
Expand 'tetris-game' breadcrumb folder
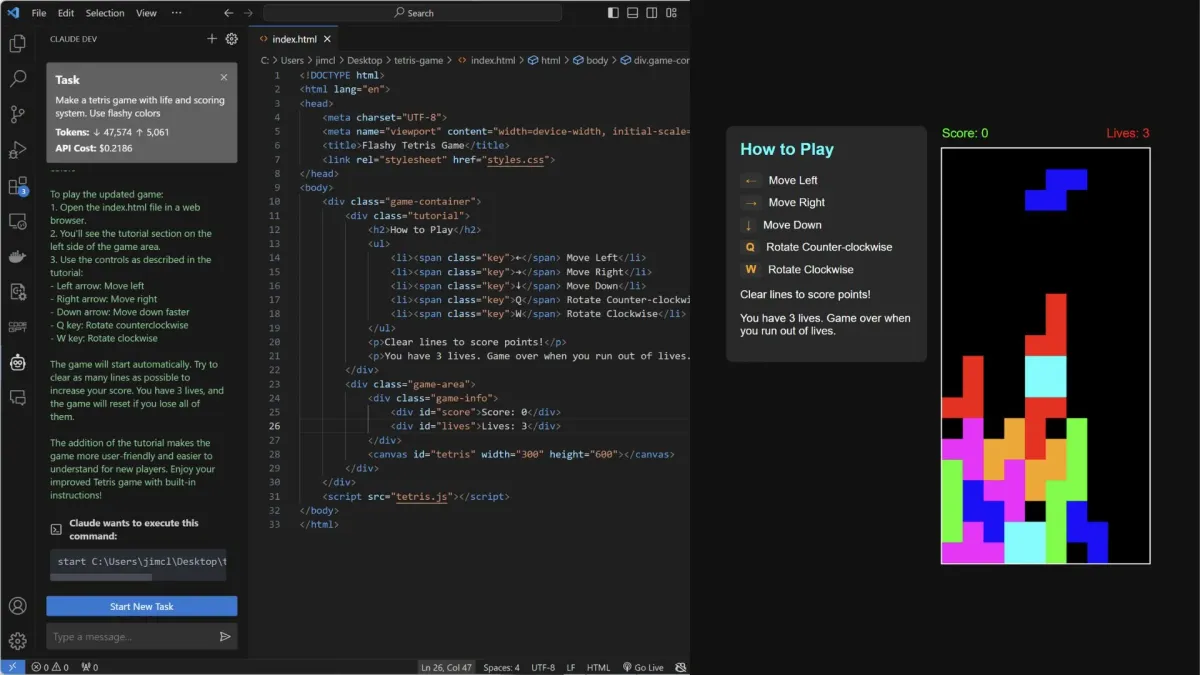click(418, 60)
